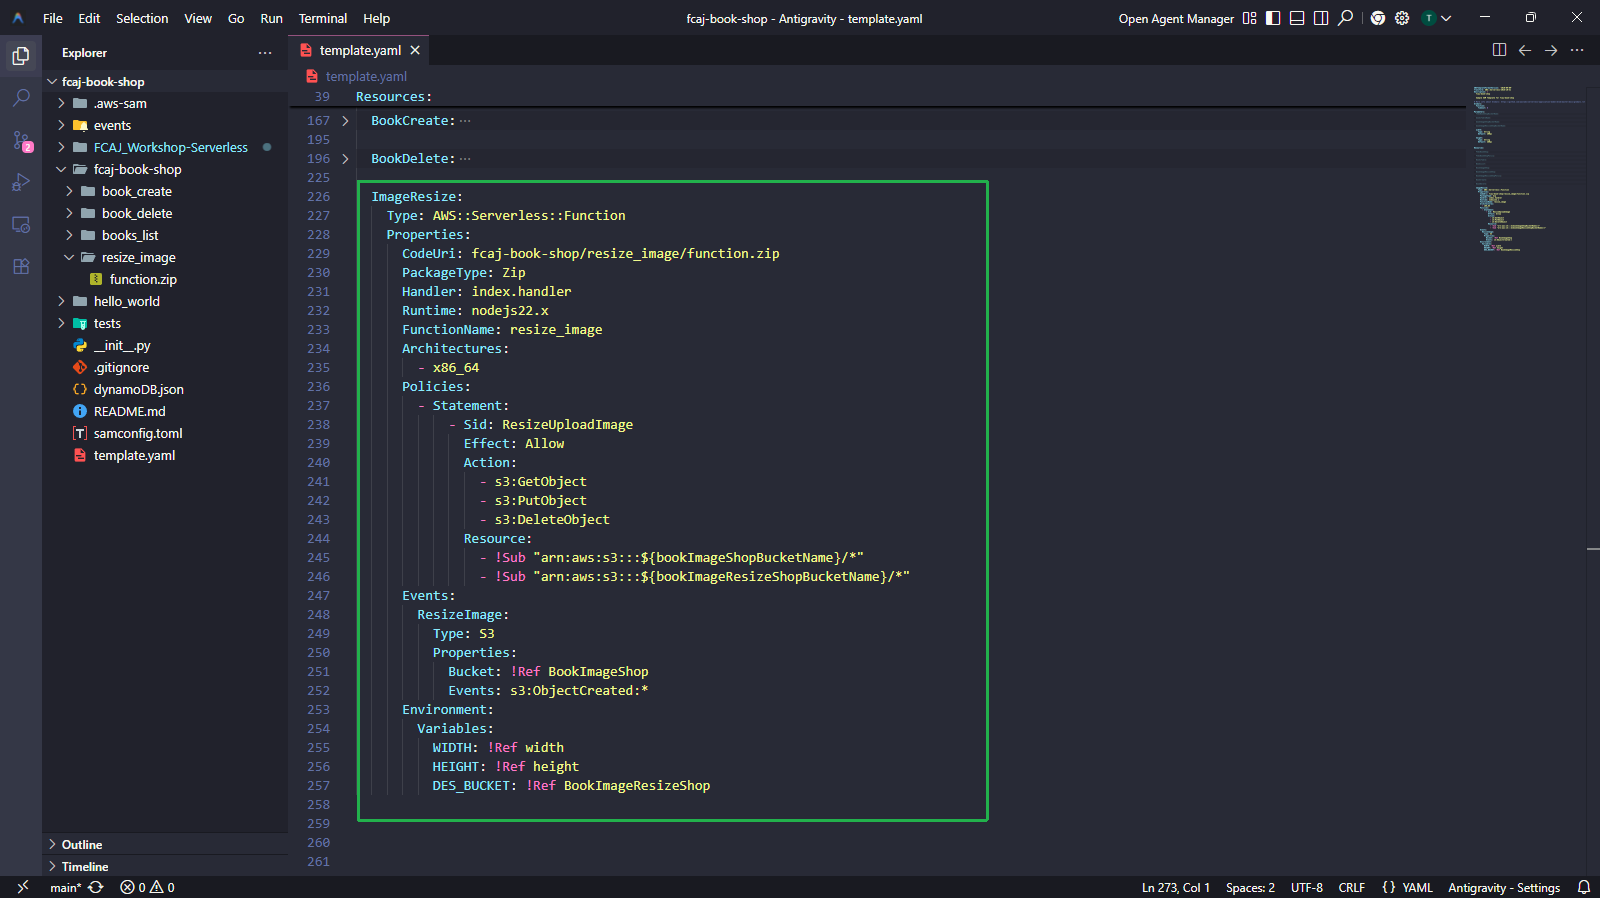Click the synchronize changes icon
The height and width of the screenshot is (898, 1600).
coord(96,887)
